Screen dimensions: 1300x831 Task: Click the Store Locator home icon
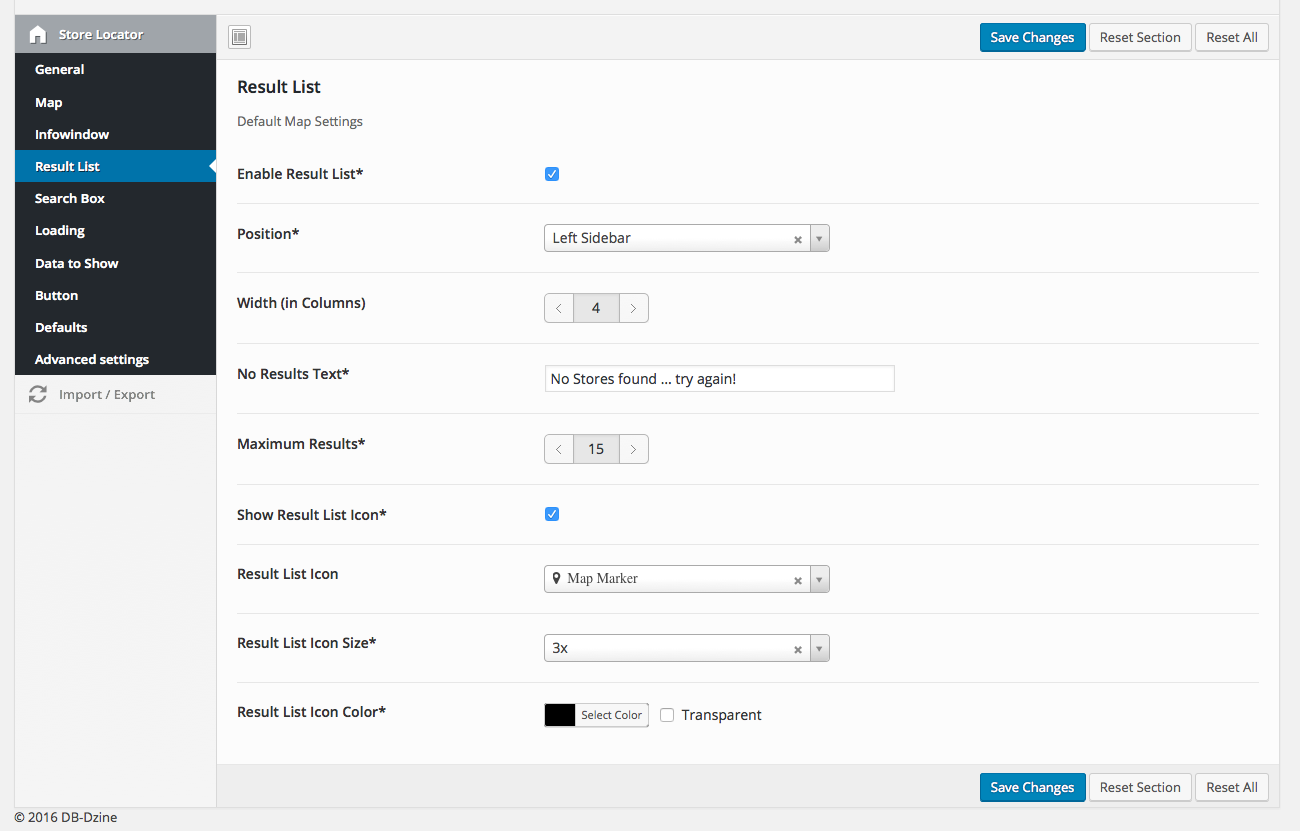point(38,35)
